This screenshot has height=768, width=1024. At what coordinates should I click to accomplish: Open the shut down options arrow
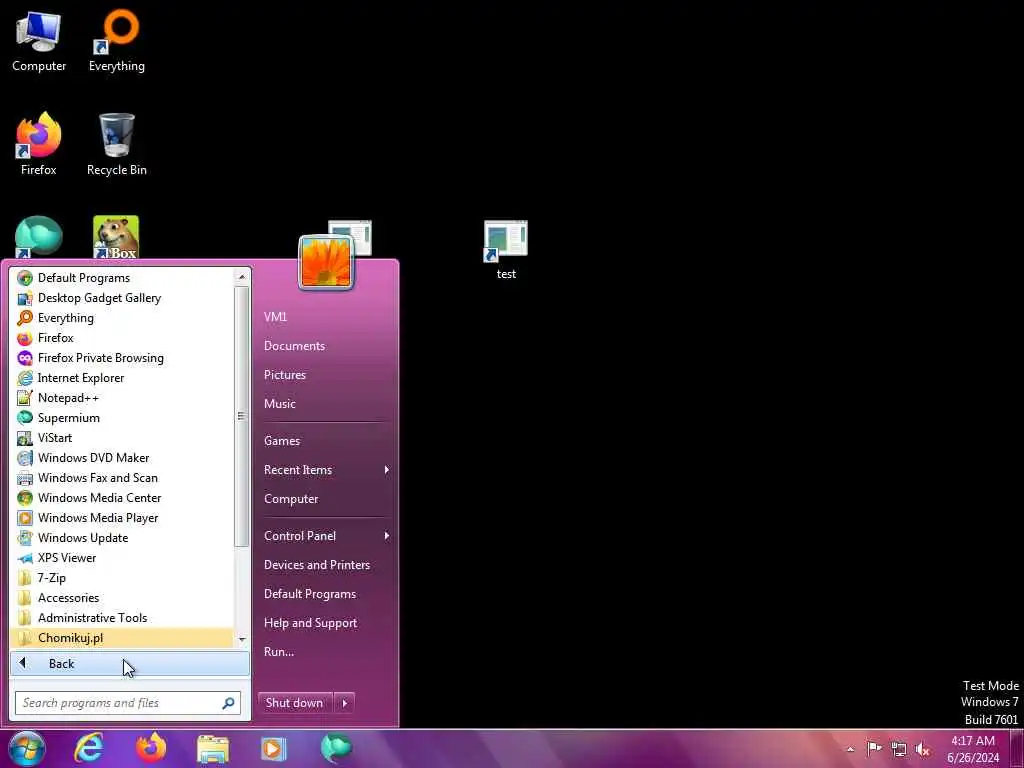click(x=345, y=703)
